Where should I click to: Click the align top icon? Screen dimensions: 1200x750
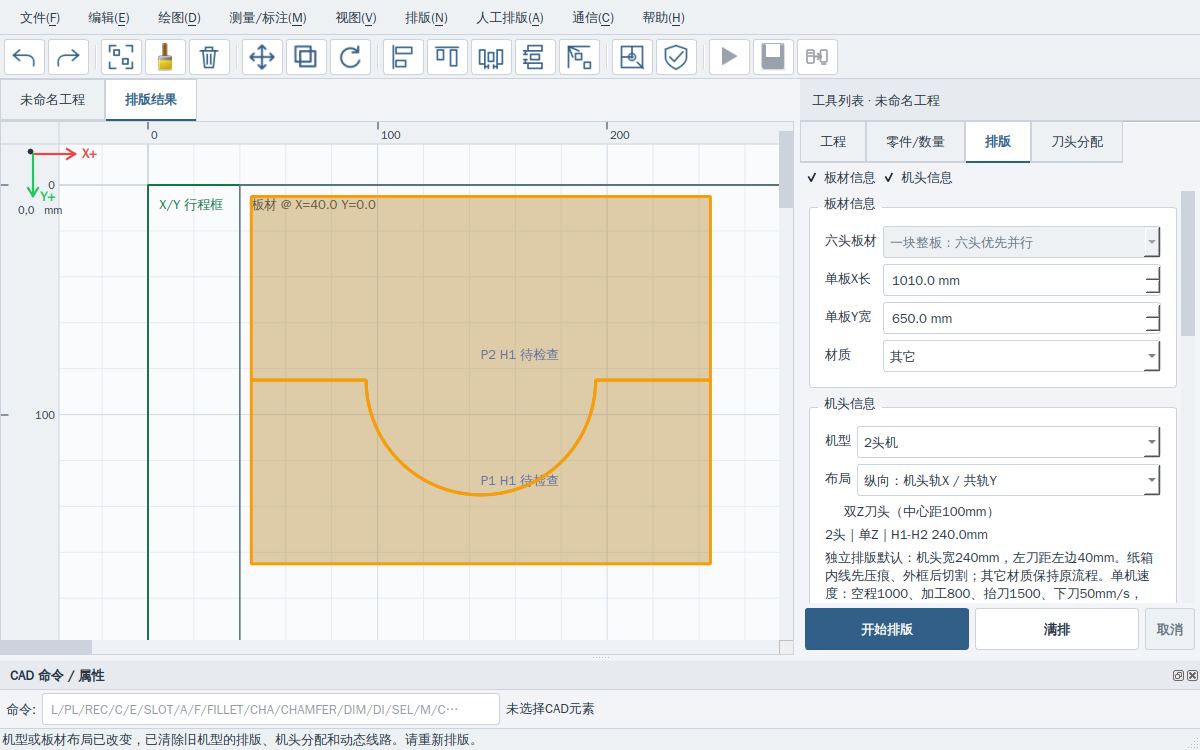(x=447, y=57)
